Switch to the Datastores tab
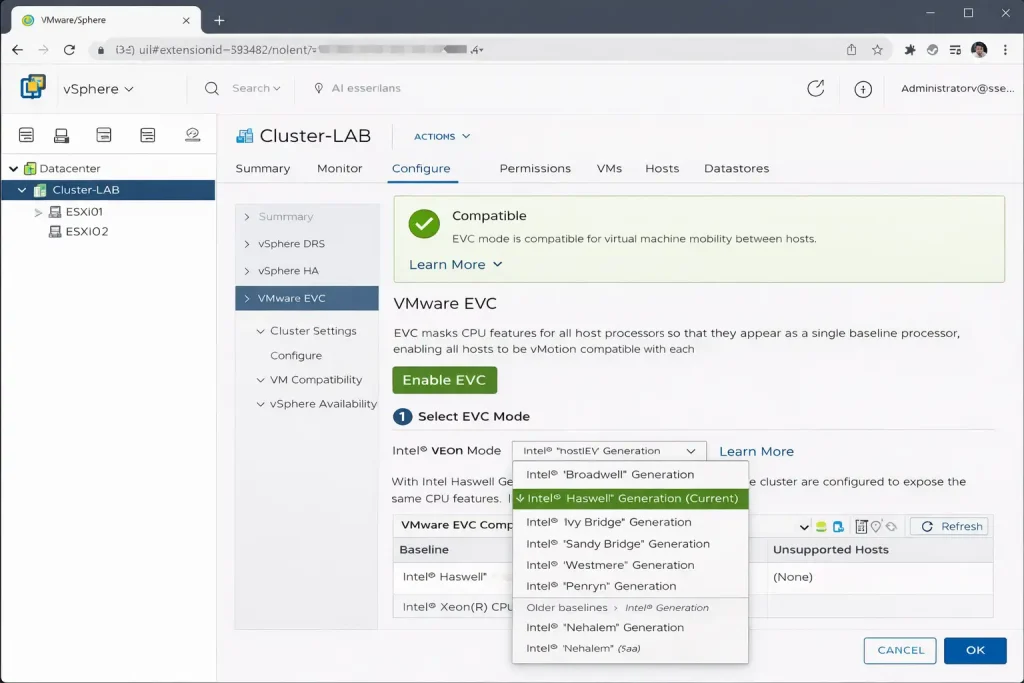 (737, 168)
